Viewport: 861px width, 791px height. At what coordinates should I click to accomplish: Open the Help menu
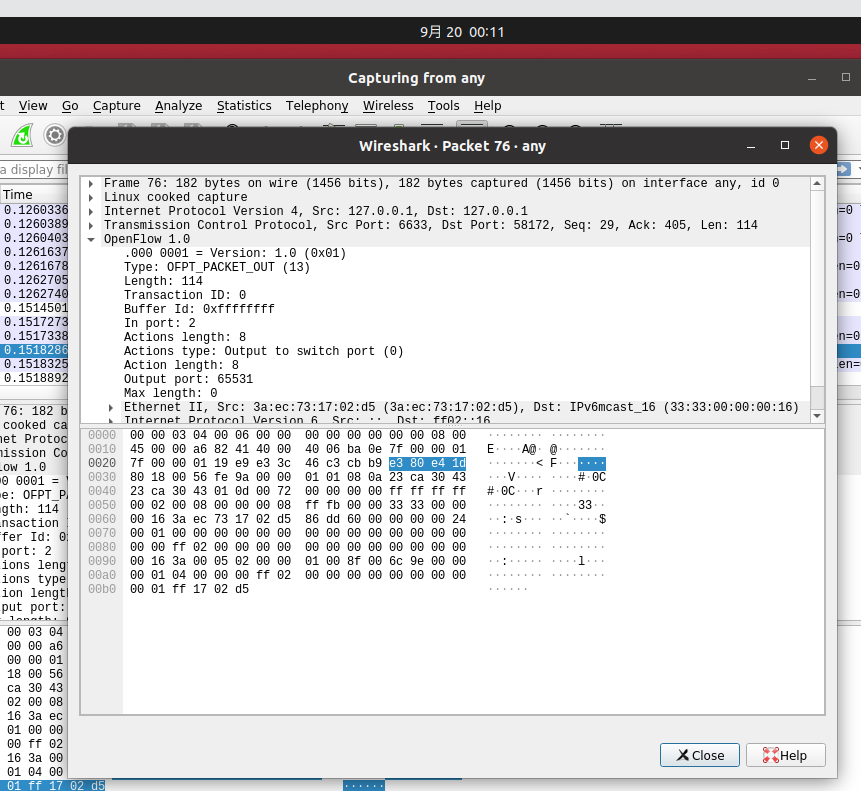click(x=488, y=105)
